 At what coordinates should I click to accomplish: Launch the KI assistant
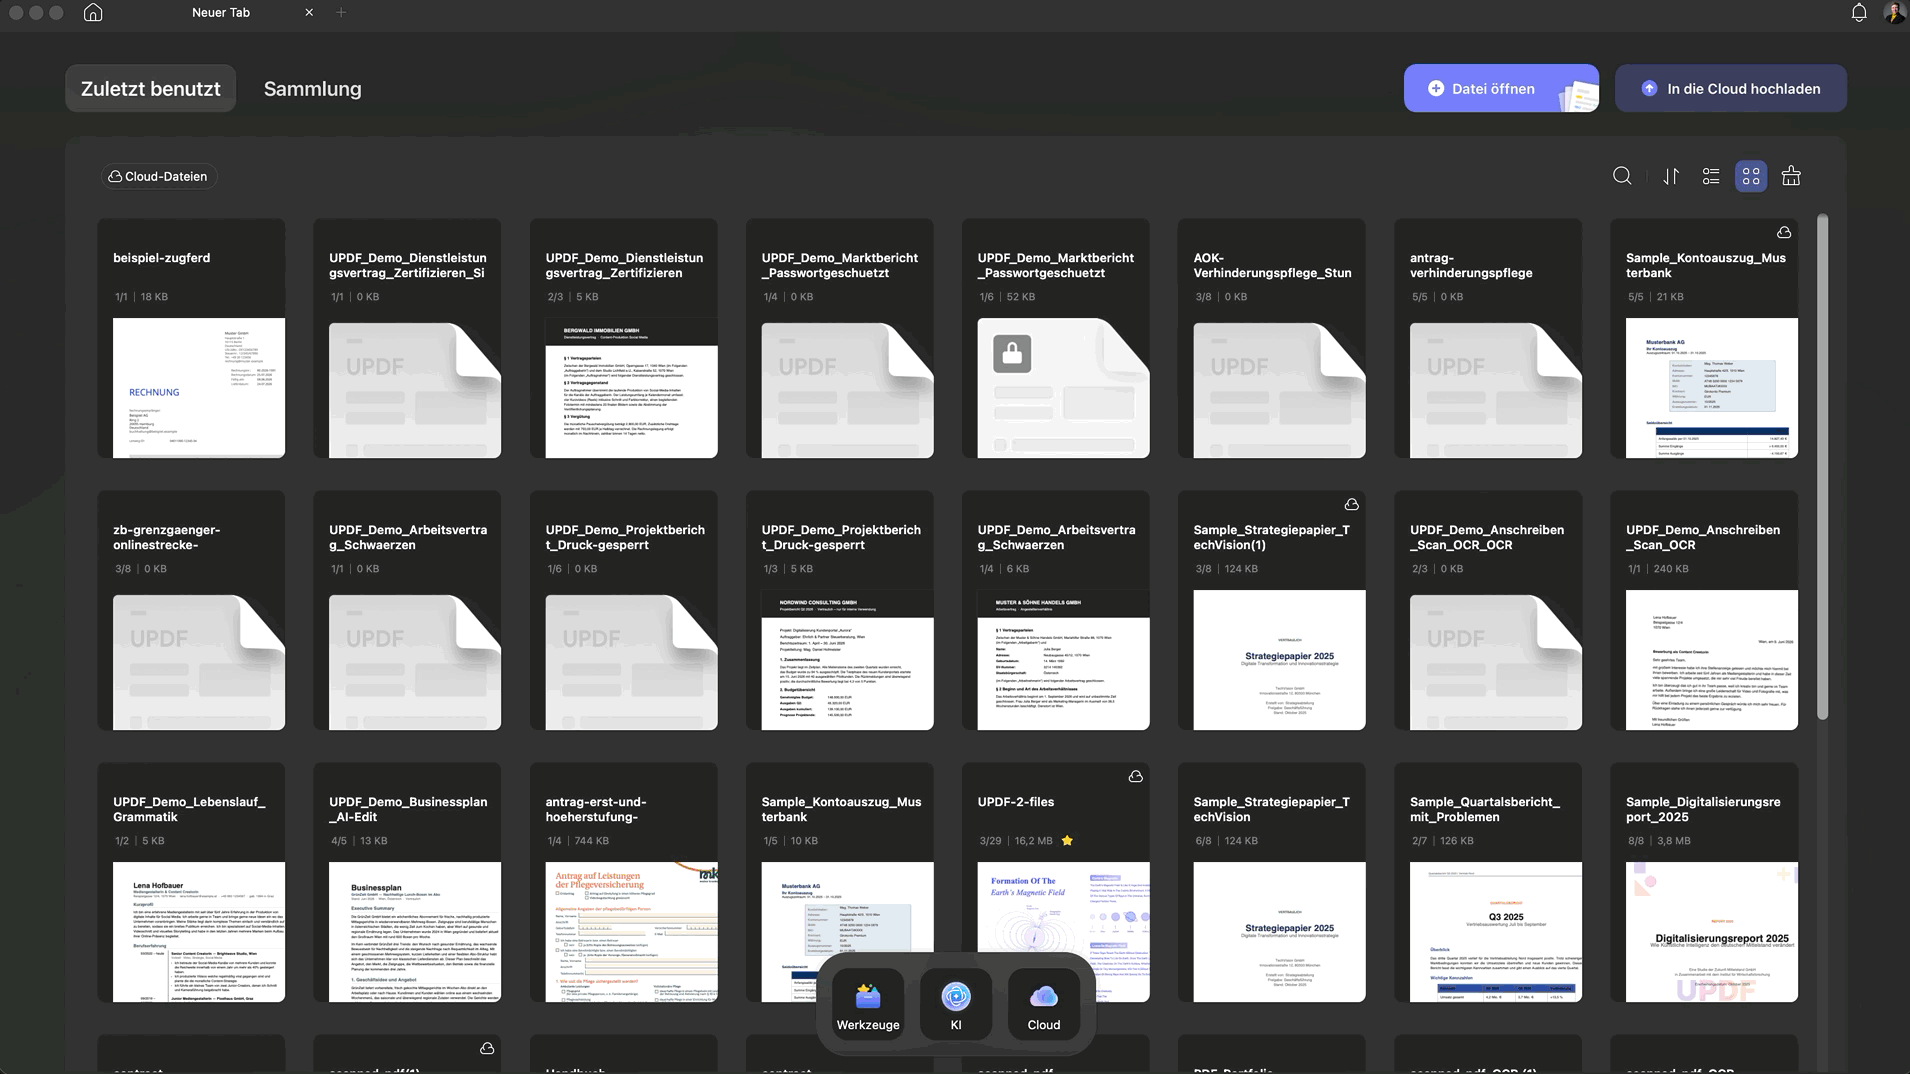(956, 1005)
